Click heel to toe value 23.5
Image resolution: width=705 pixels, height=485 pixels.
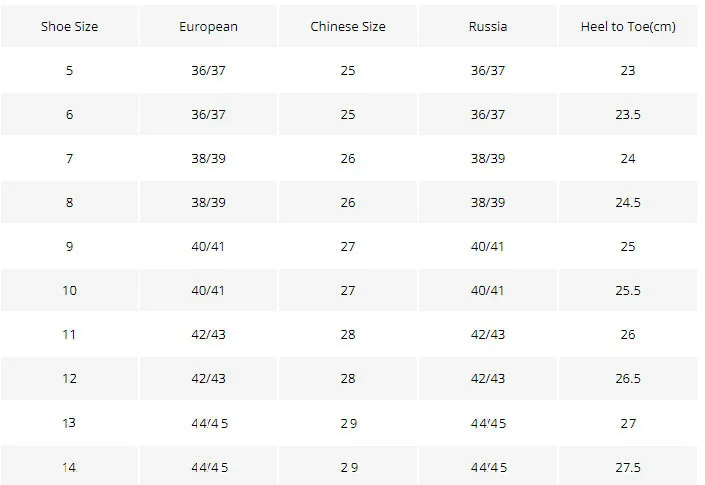628,115
